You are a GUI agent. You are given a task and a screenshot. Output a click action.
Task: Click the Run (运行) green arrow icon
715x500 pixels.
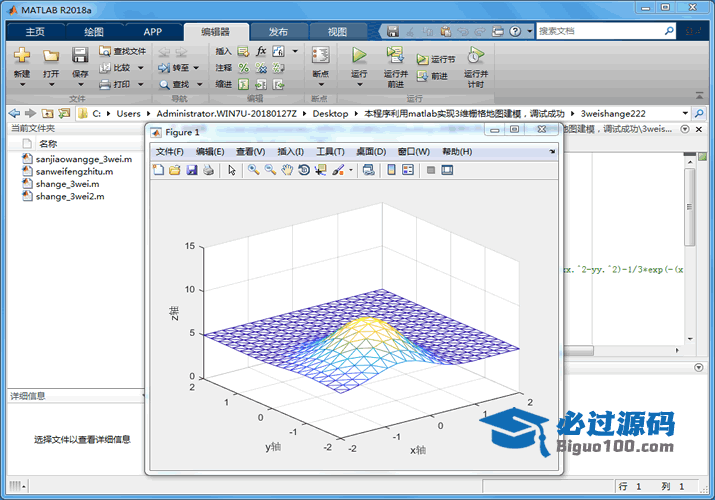[359, 55]
